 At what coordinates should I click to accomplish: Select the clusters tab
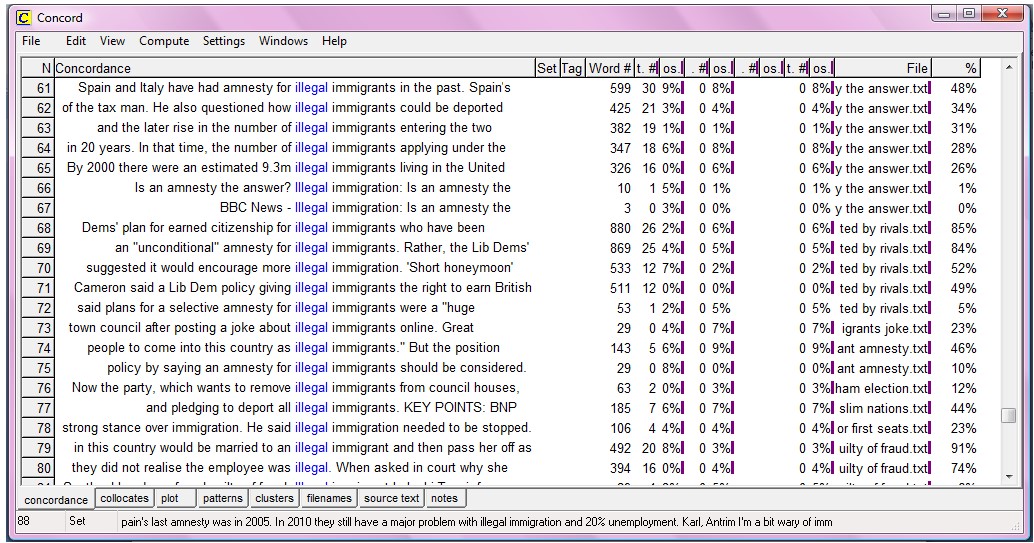click(x=274, y=498)
